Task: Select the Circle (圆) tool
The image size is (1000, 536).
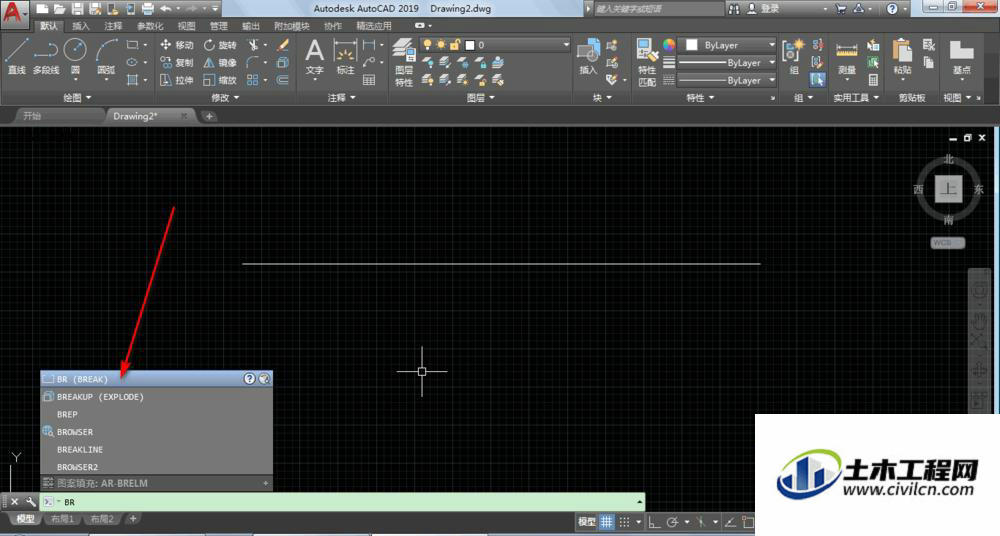Action: click(x=75, y=56)
